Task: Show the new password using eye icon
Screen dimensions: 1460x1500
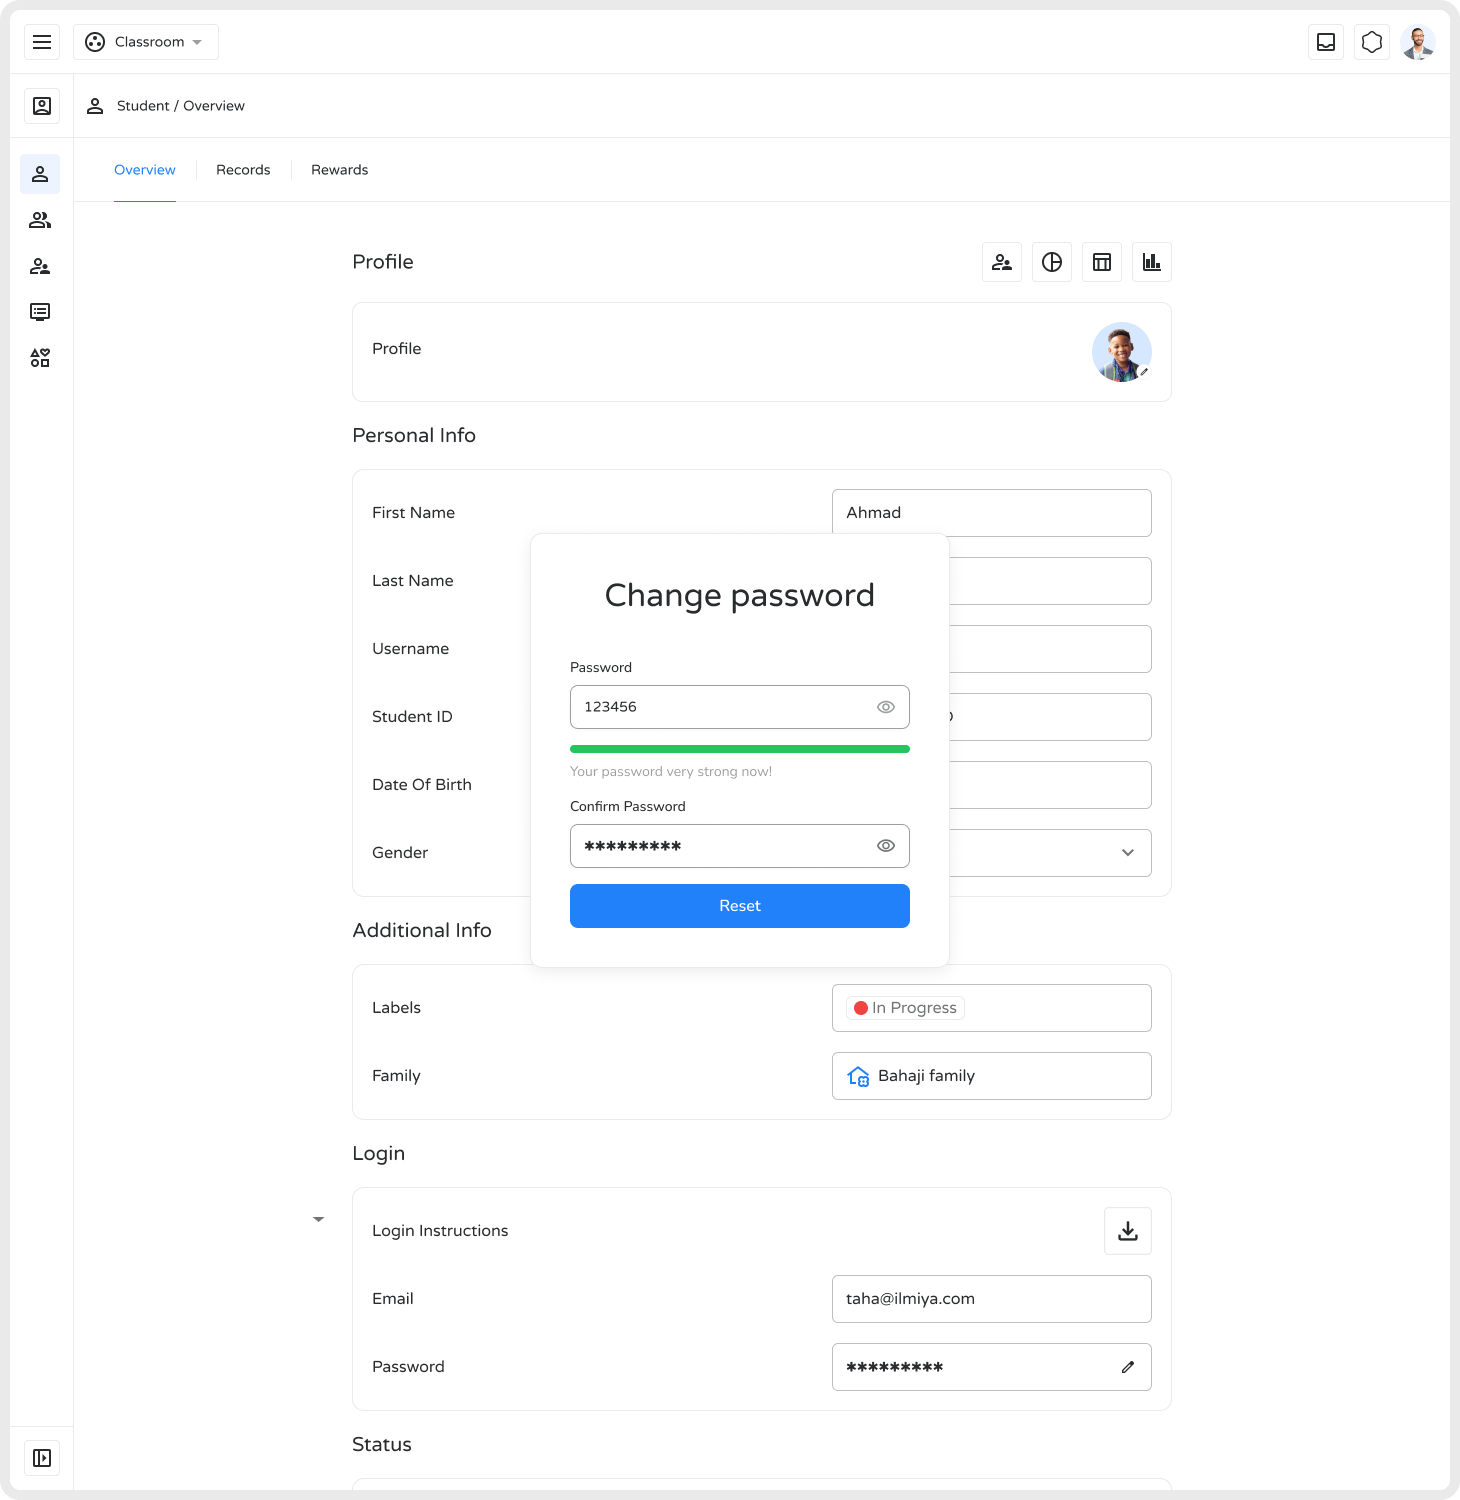Action: pos(886,707)
